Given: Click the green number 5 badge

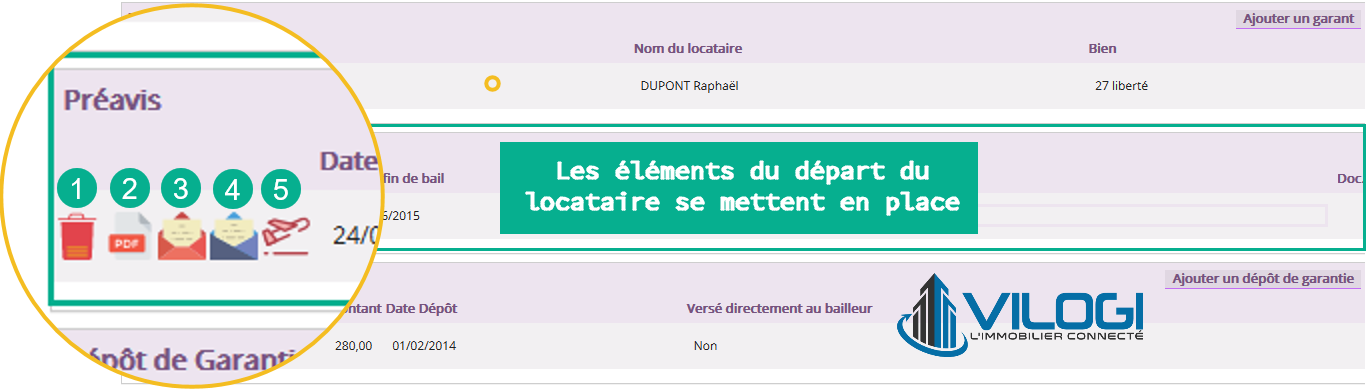Looking at the screenshot, I should coord(281,188).
